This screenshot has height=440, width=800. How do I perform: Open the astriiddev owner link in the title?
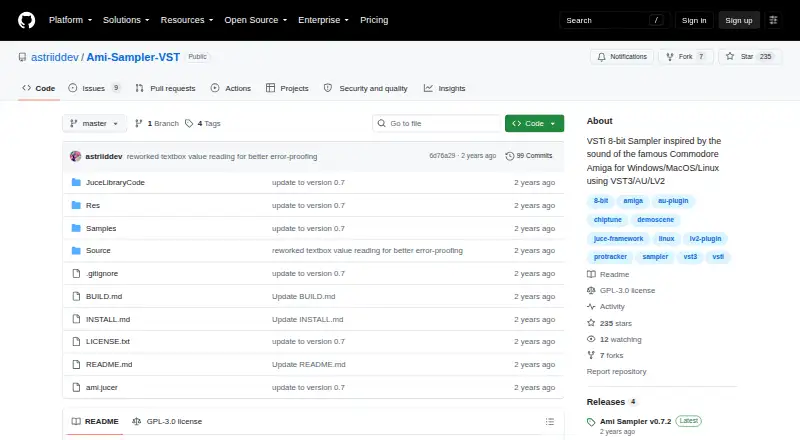55,57
